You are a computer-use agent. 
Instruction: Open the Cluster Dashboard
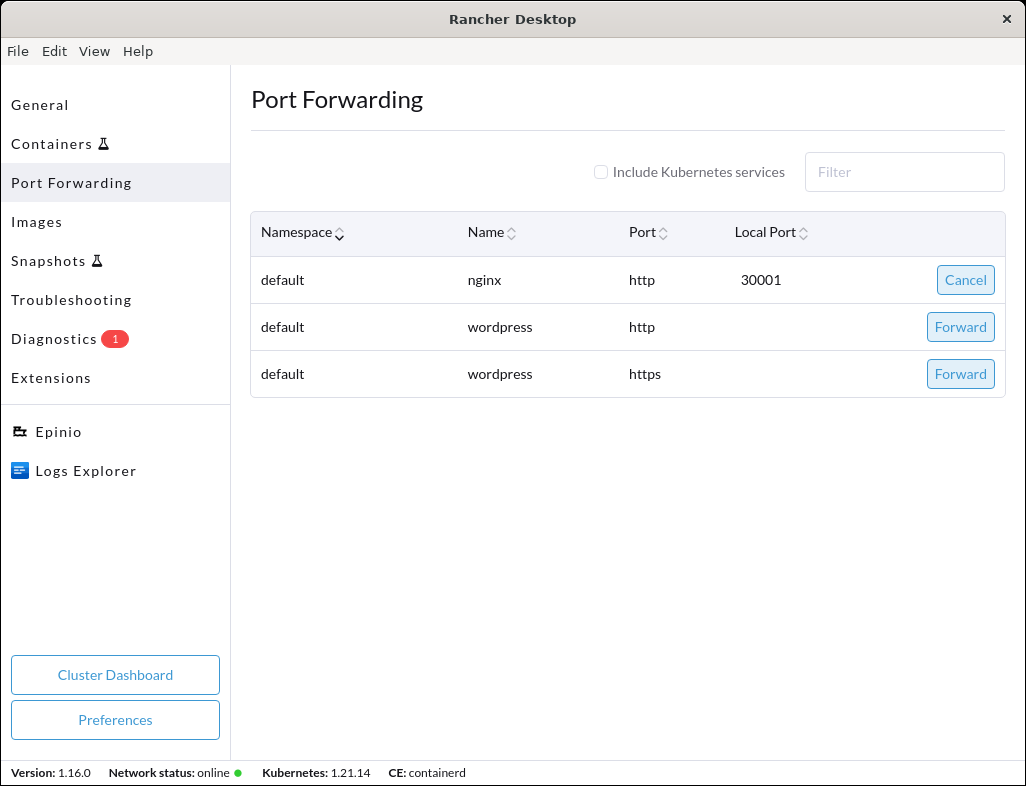(x=115, y=675)
